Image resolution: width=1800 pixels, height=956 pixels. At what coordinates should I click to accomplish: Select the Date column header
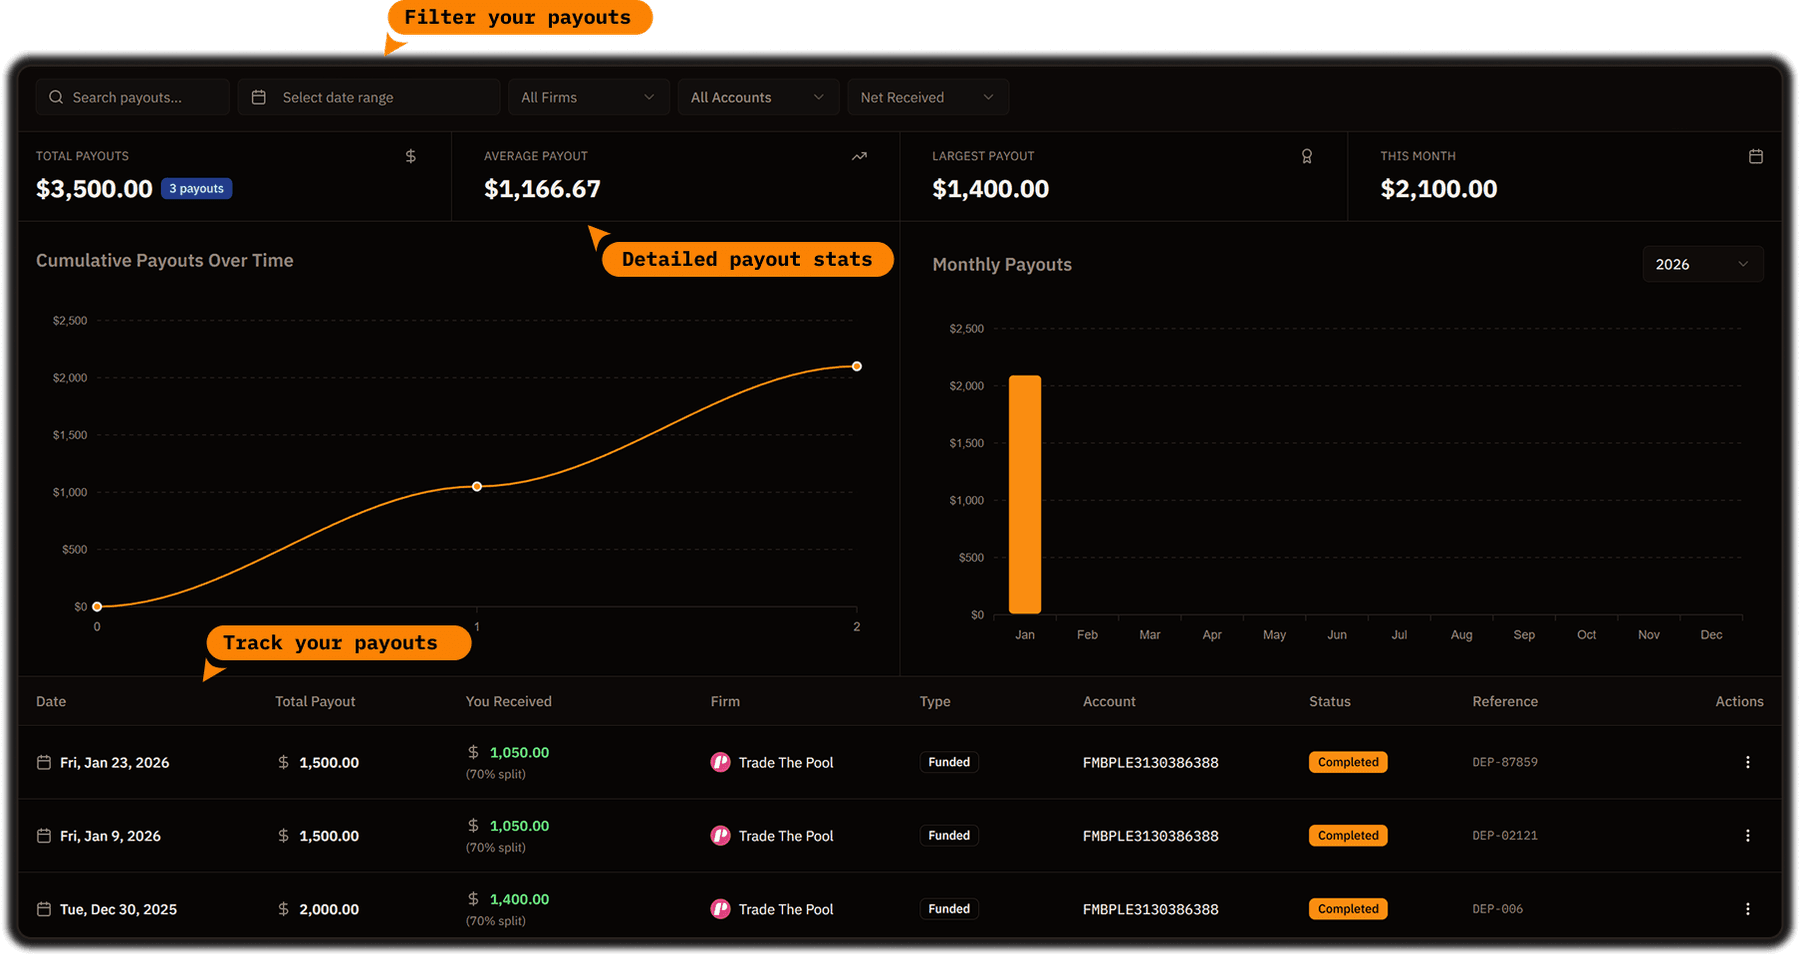click(51, 701)
